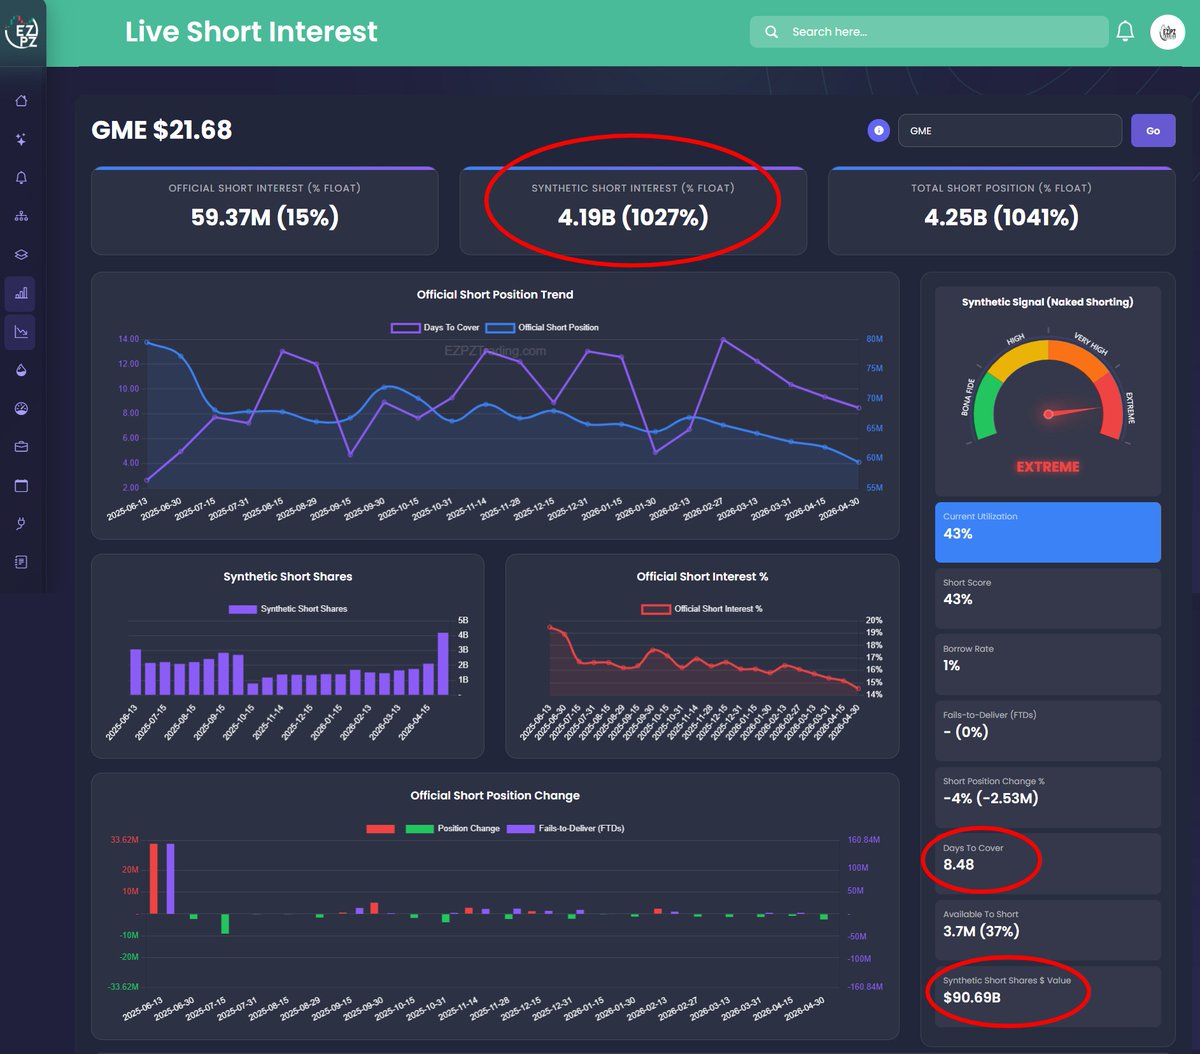Screen dimensions: 1200x1054
Task: Open the bell alerts icon in the sidebar
Action: [x=21, y=178]
